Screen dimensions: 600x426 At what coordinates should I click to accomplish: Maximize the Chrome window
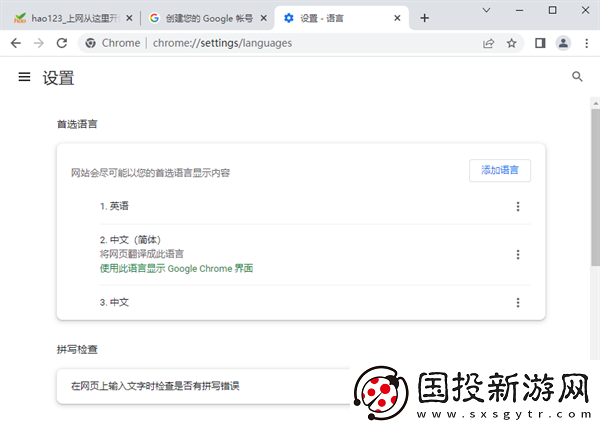click(x=552, y=10)
